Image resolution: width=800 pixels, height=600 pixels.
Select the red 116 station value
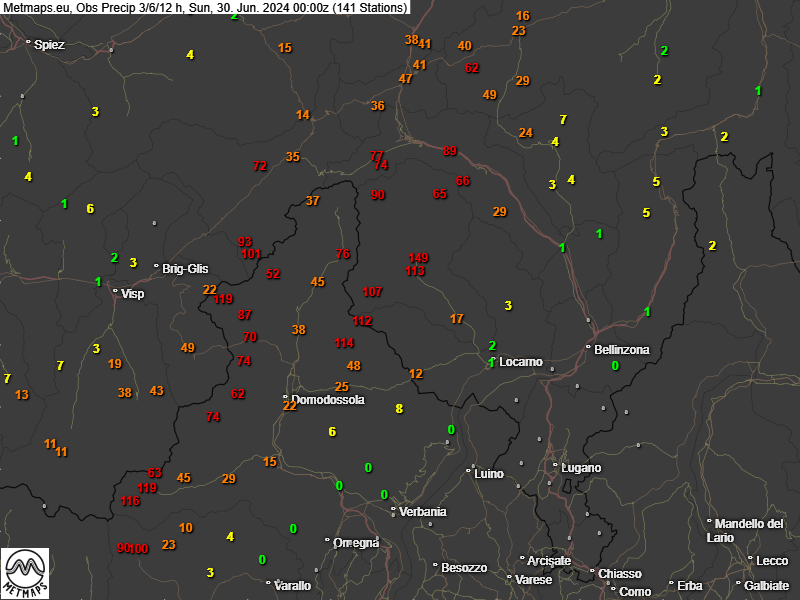pos(130,501)
